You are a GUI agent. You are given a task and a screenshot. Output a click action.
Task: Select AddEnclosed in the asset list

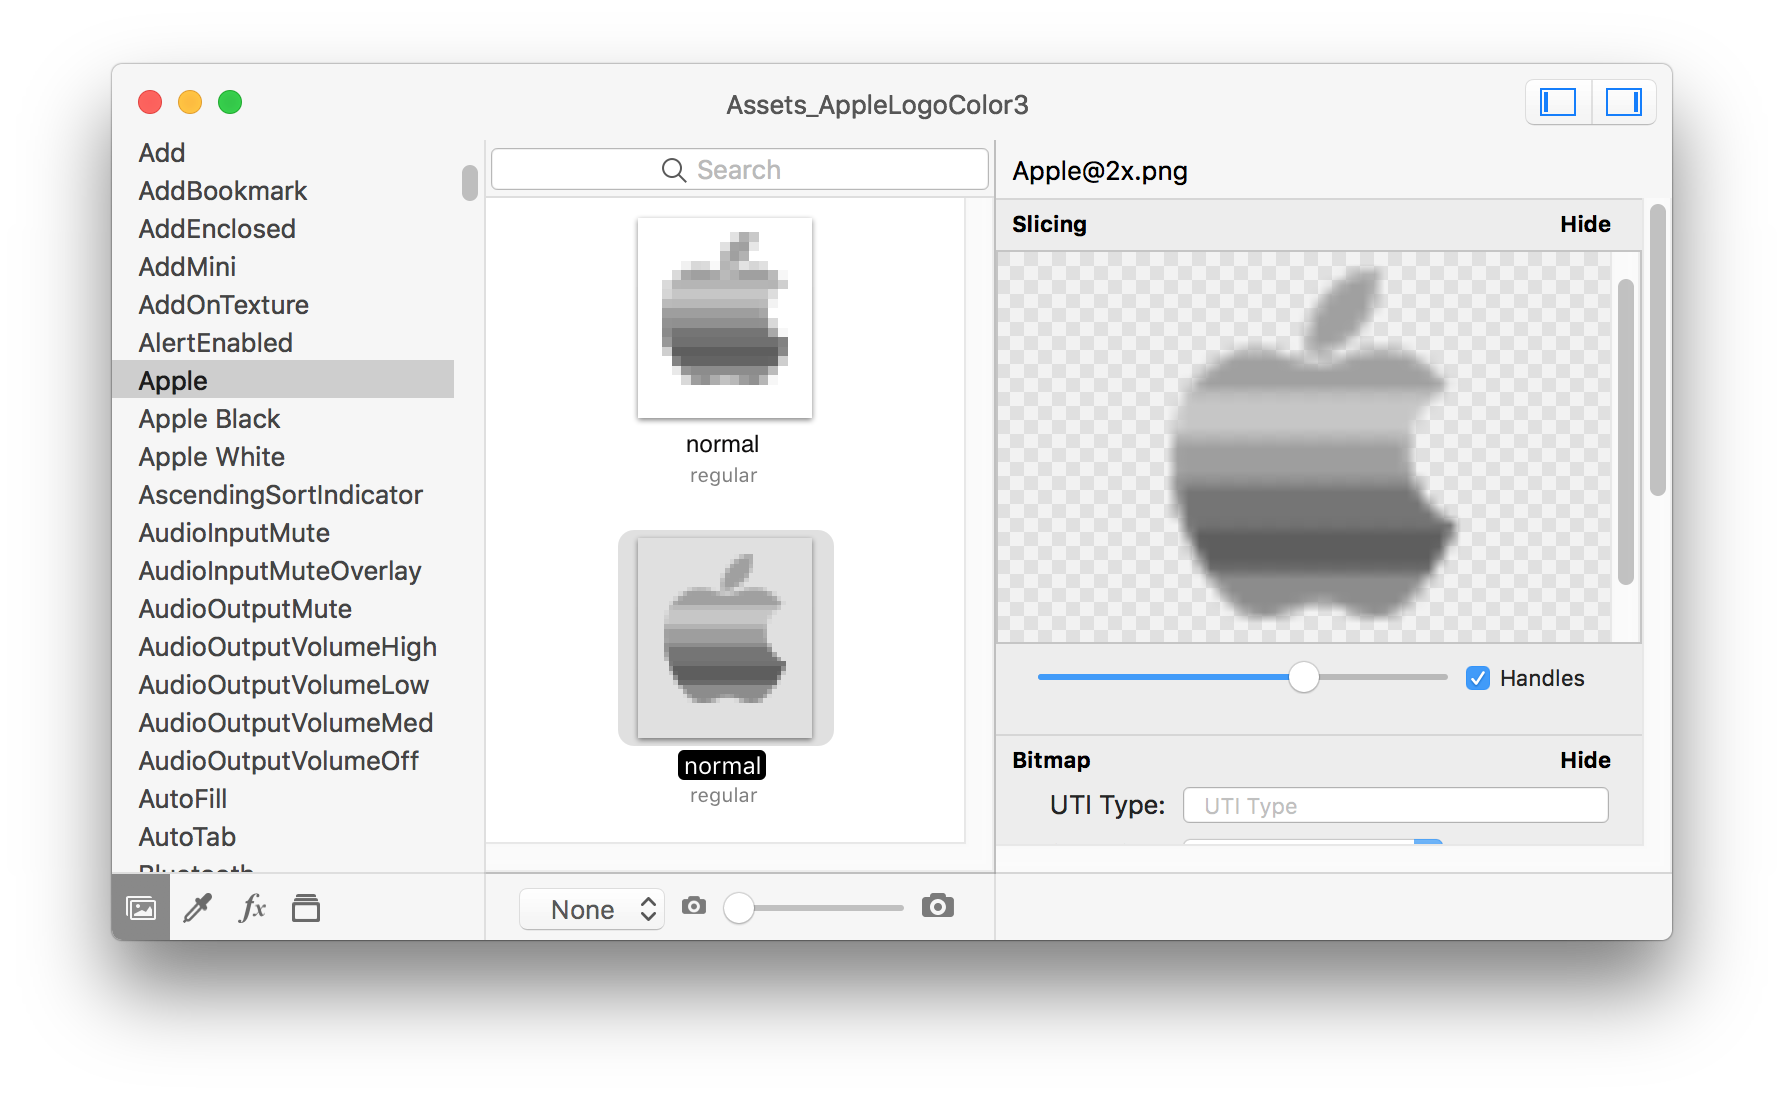pos(283,229)
